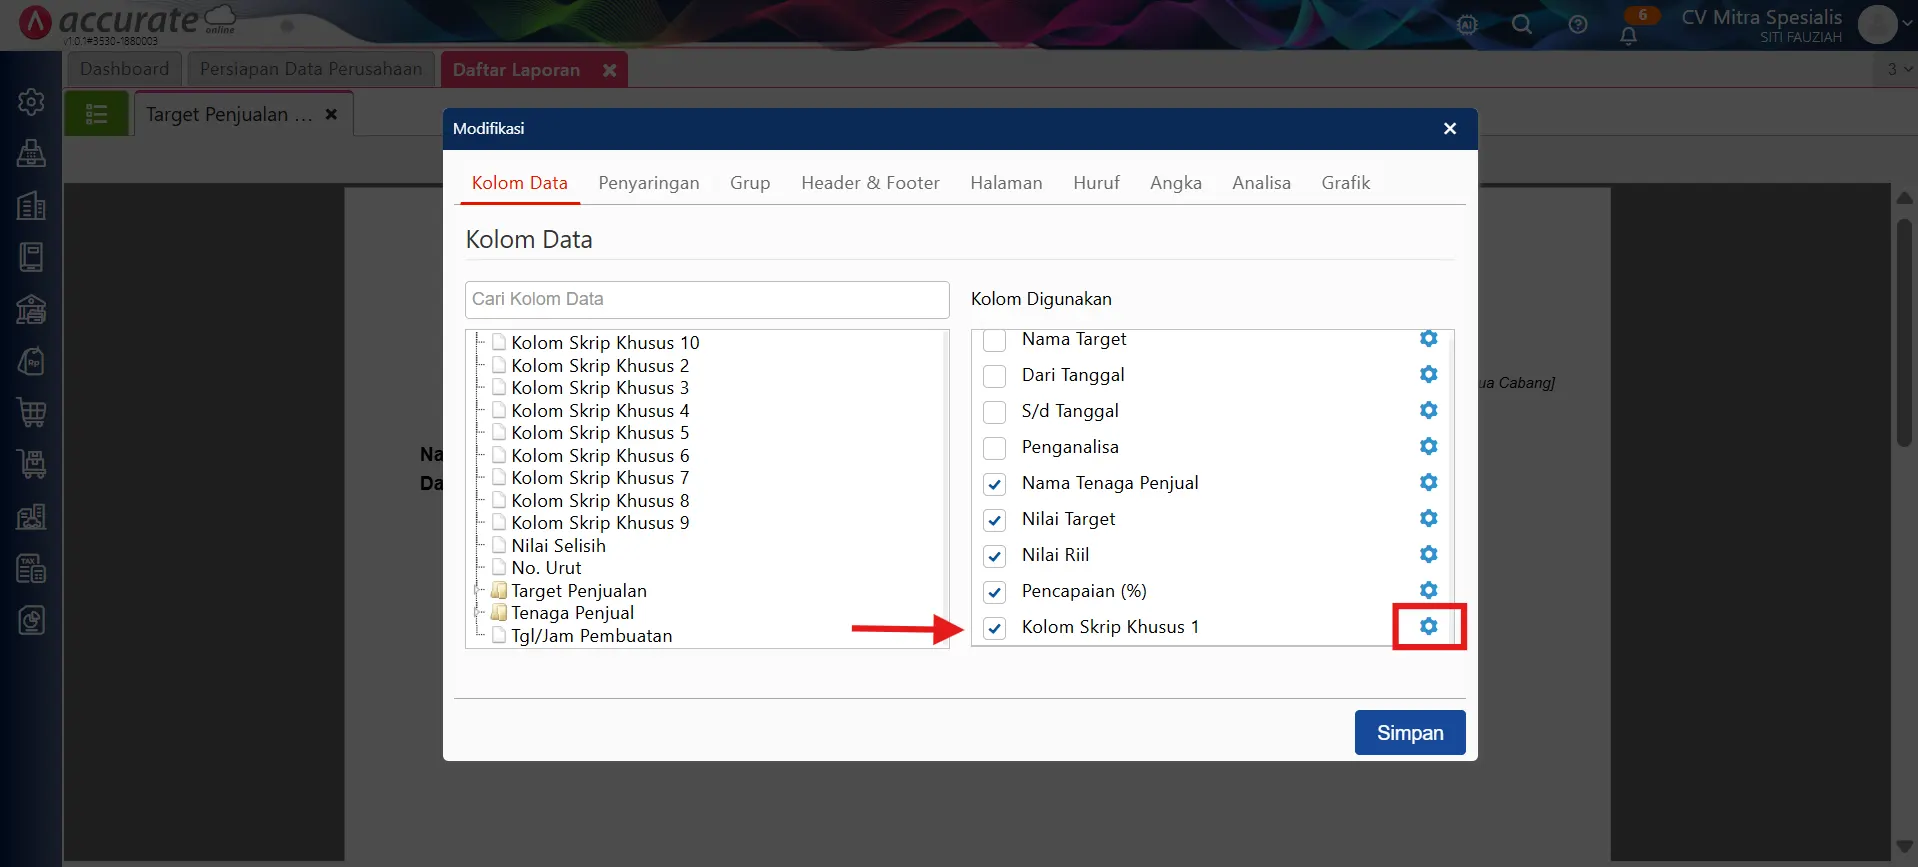Viewport: 1918px width, 867px height.
Task: Click the green list menu button
Action: click(x=97, y=114)
